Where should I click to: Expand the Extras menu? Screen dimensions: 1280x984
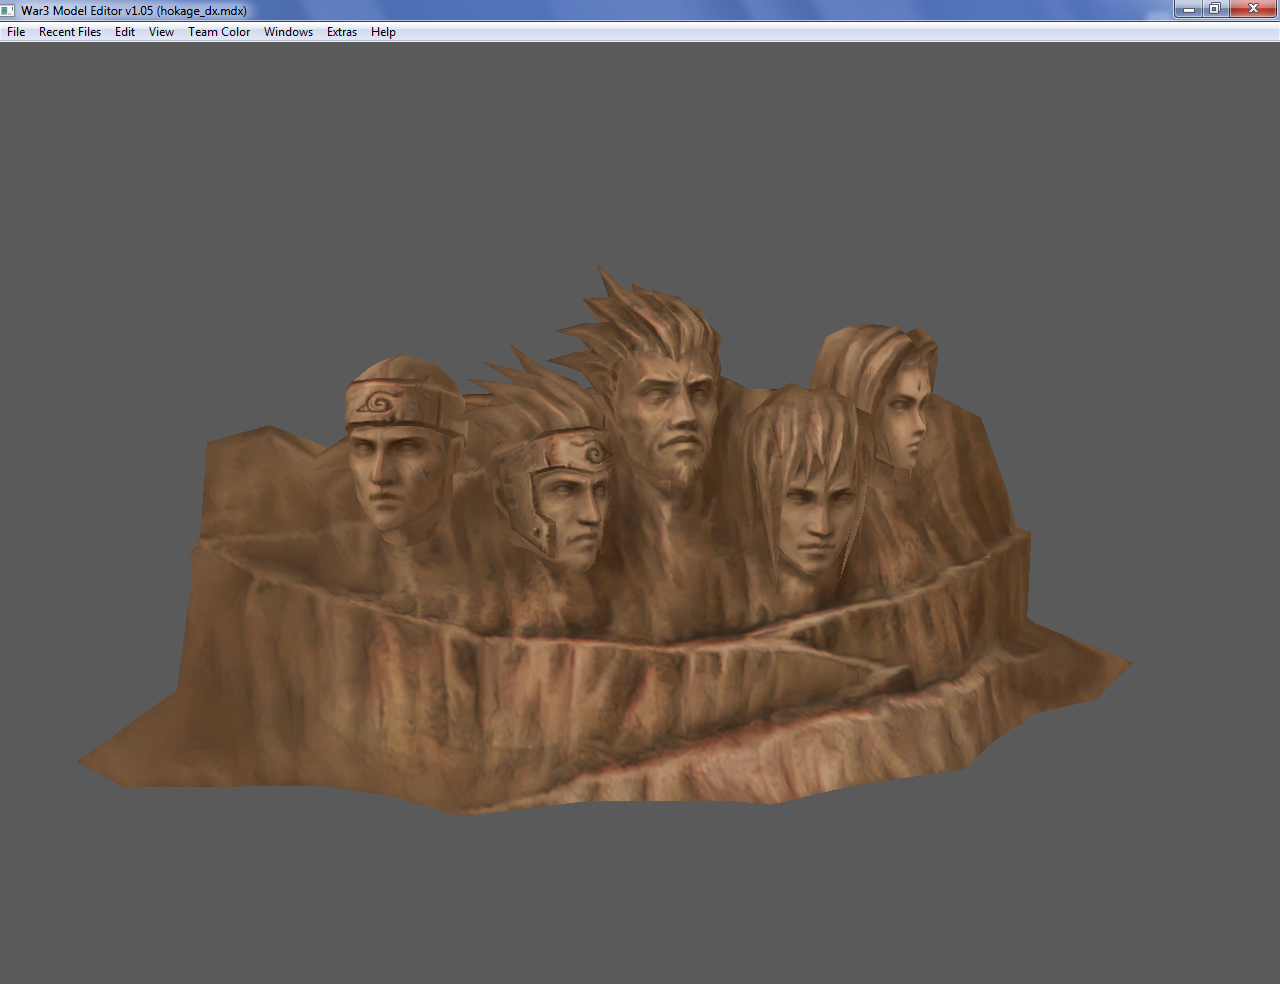pos(342,32)
